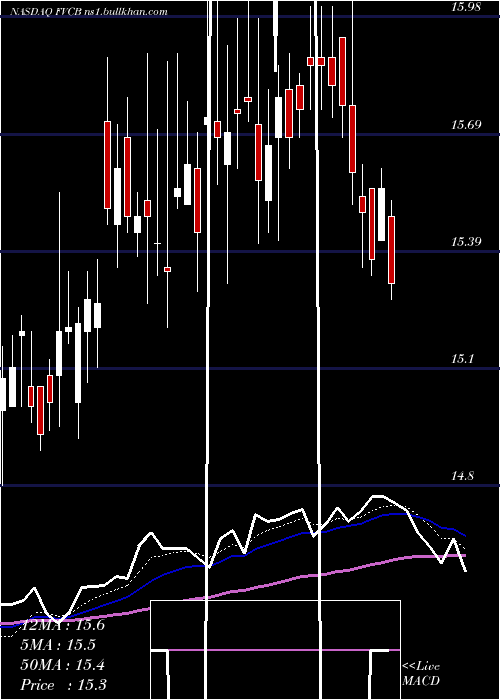This screenshot has width=500, height=700.
Task: Click the 15.69 price axis label
Action: point(466,125)
